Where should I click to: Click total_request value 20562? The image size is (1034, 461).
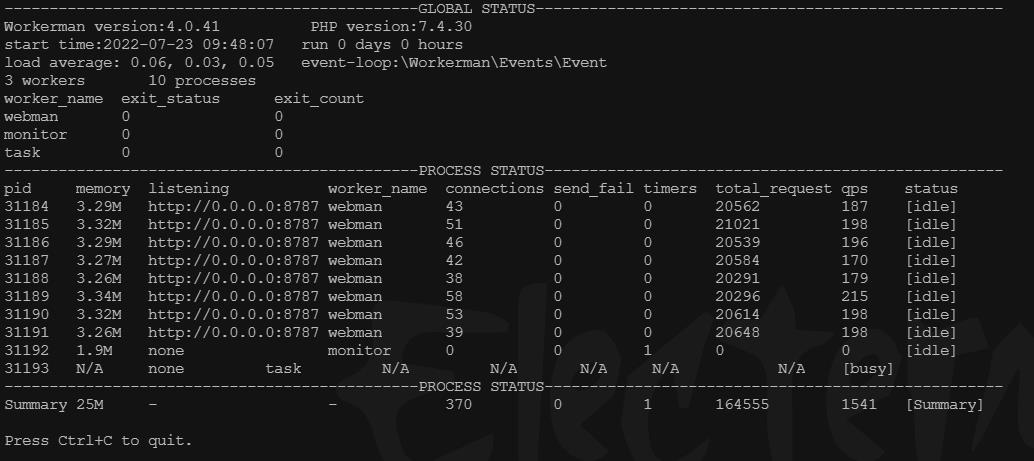[738, 206]
